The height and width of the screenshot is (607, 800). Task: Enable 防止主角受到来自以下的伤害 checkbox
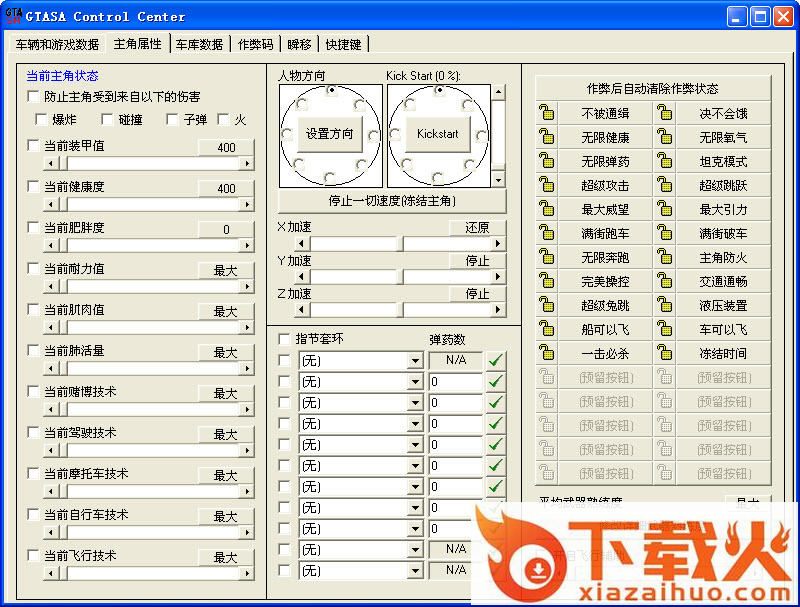click(34, 96)
